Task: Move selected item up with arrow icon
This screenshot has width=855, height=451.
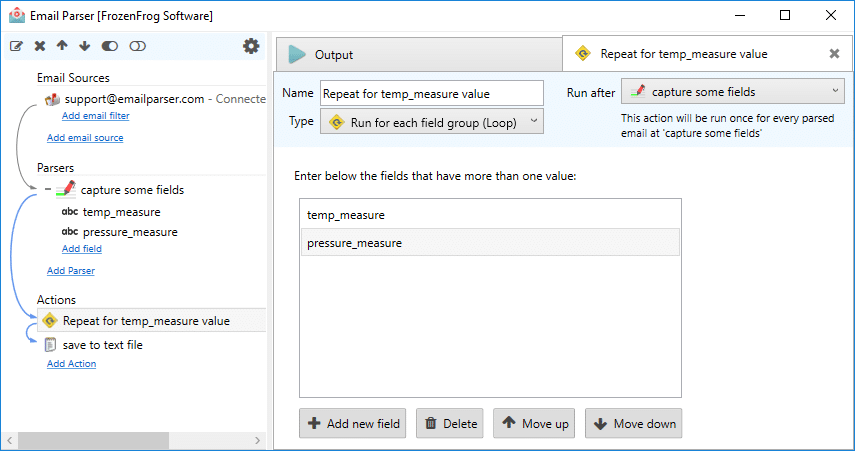Action: pos(62,46)
